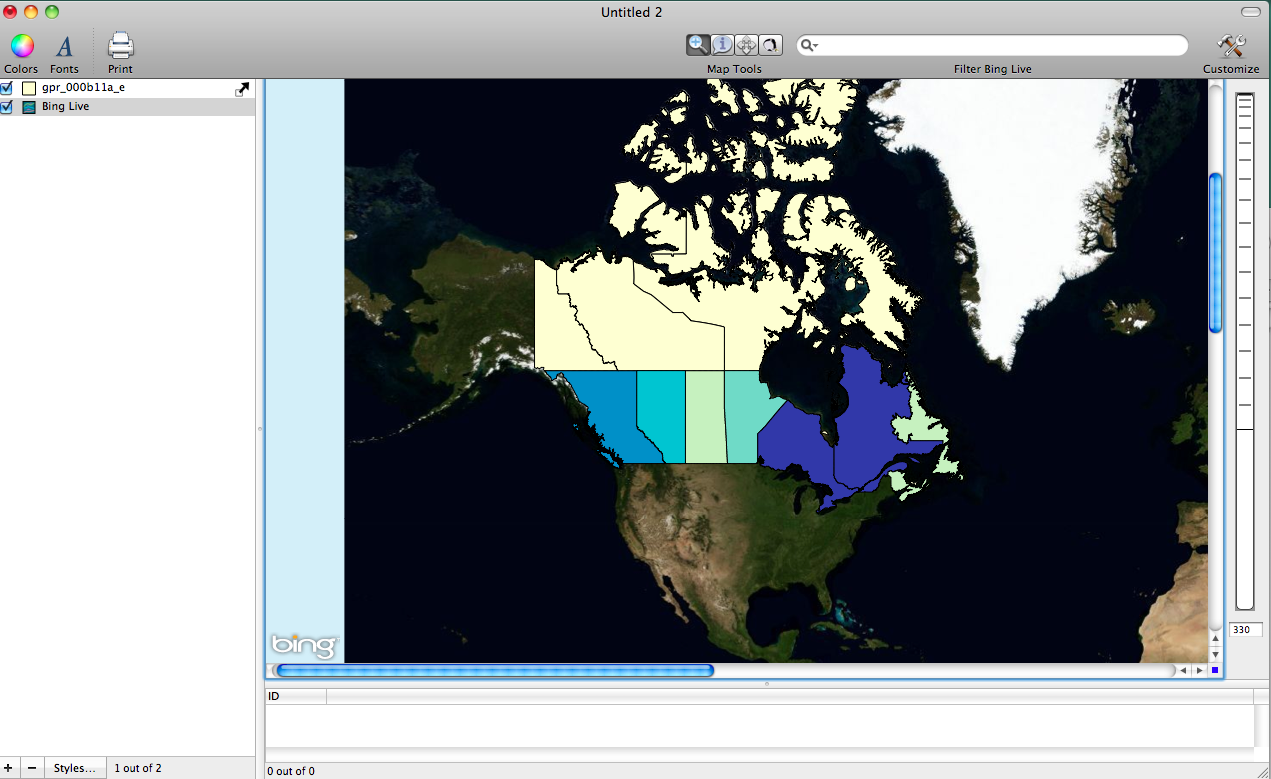Screen dimensions: 1271x779
Task: Click the 330 scale input field
Action: point(1244,629)
